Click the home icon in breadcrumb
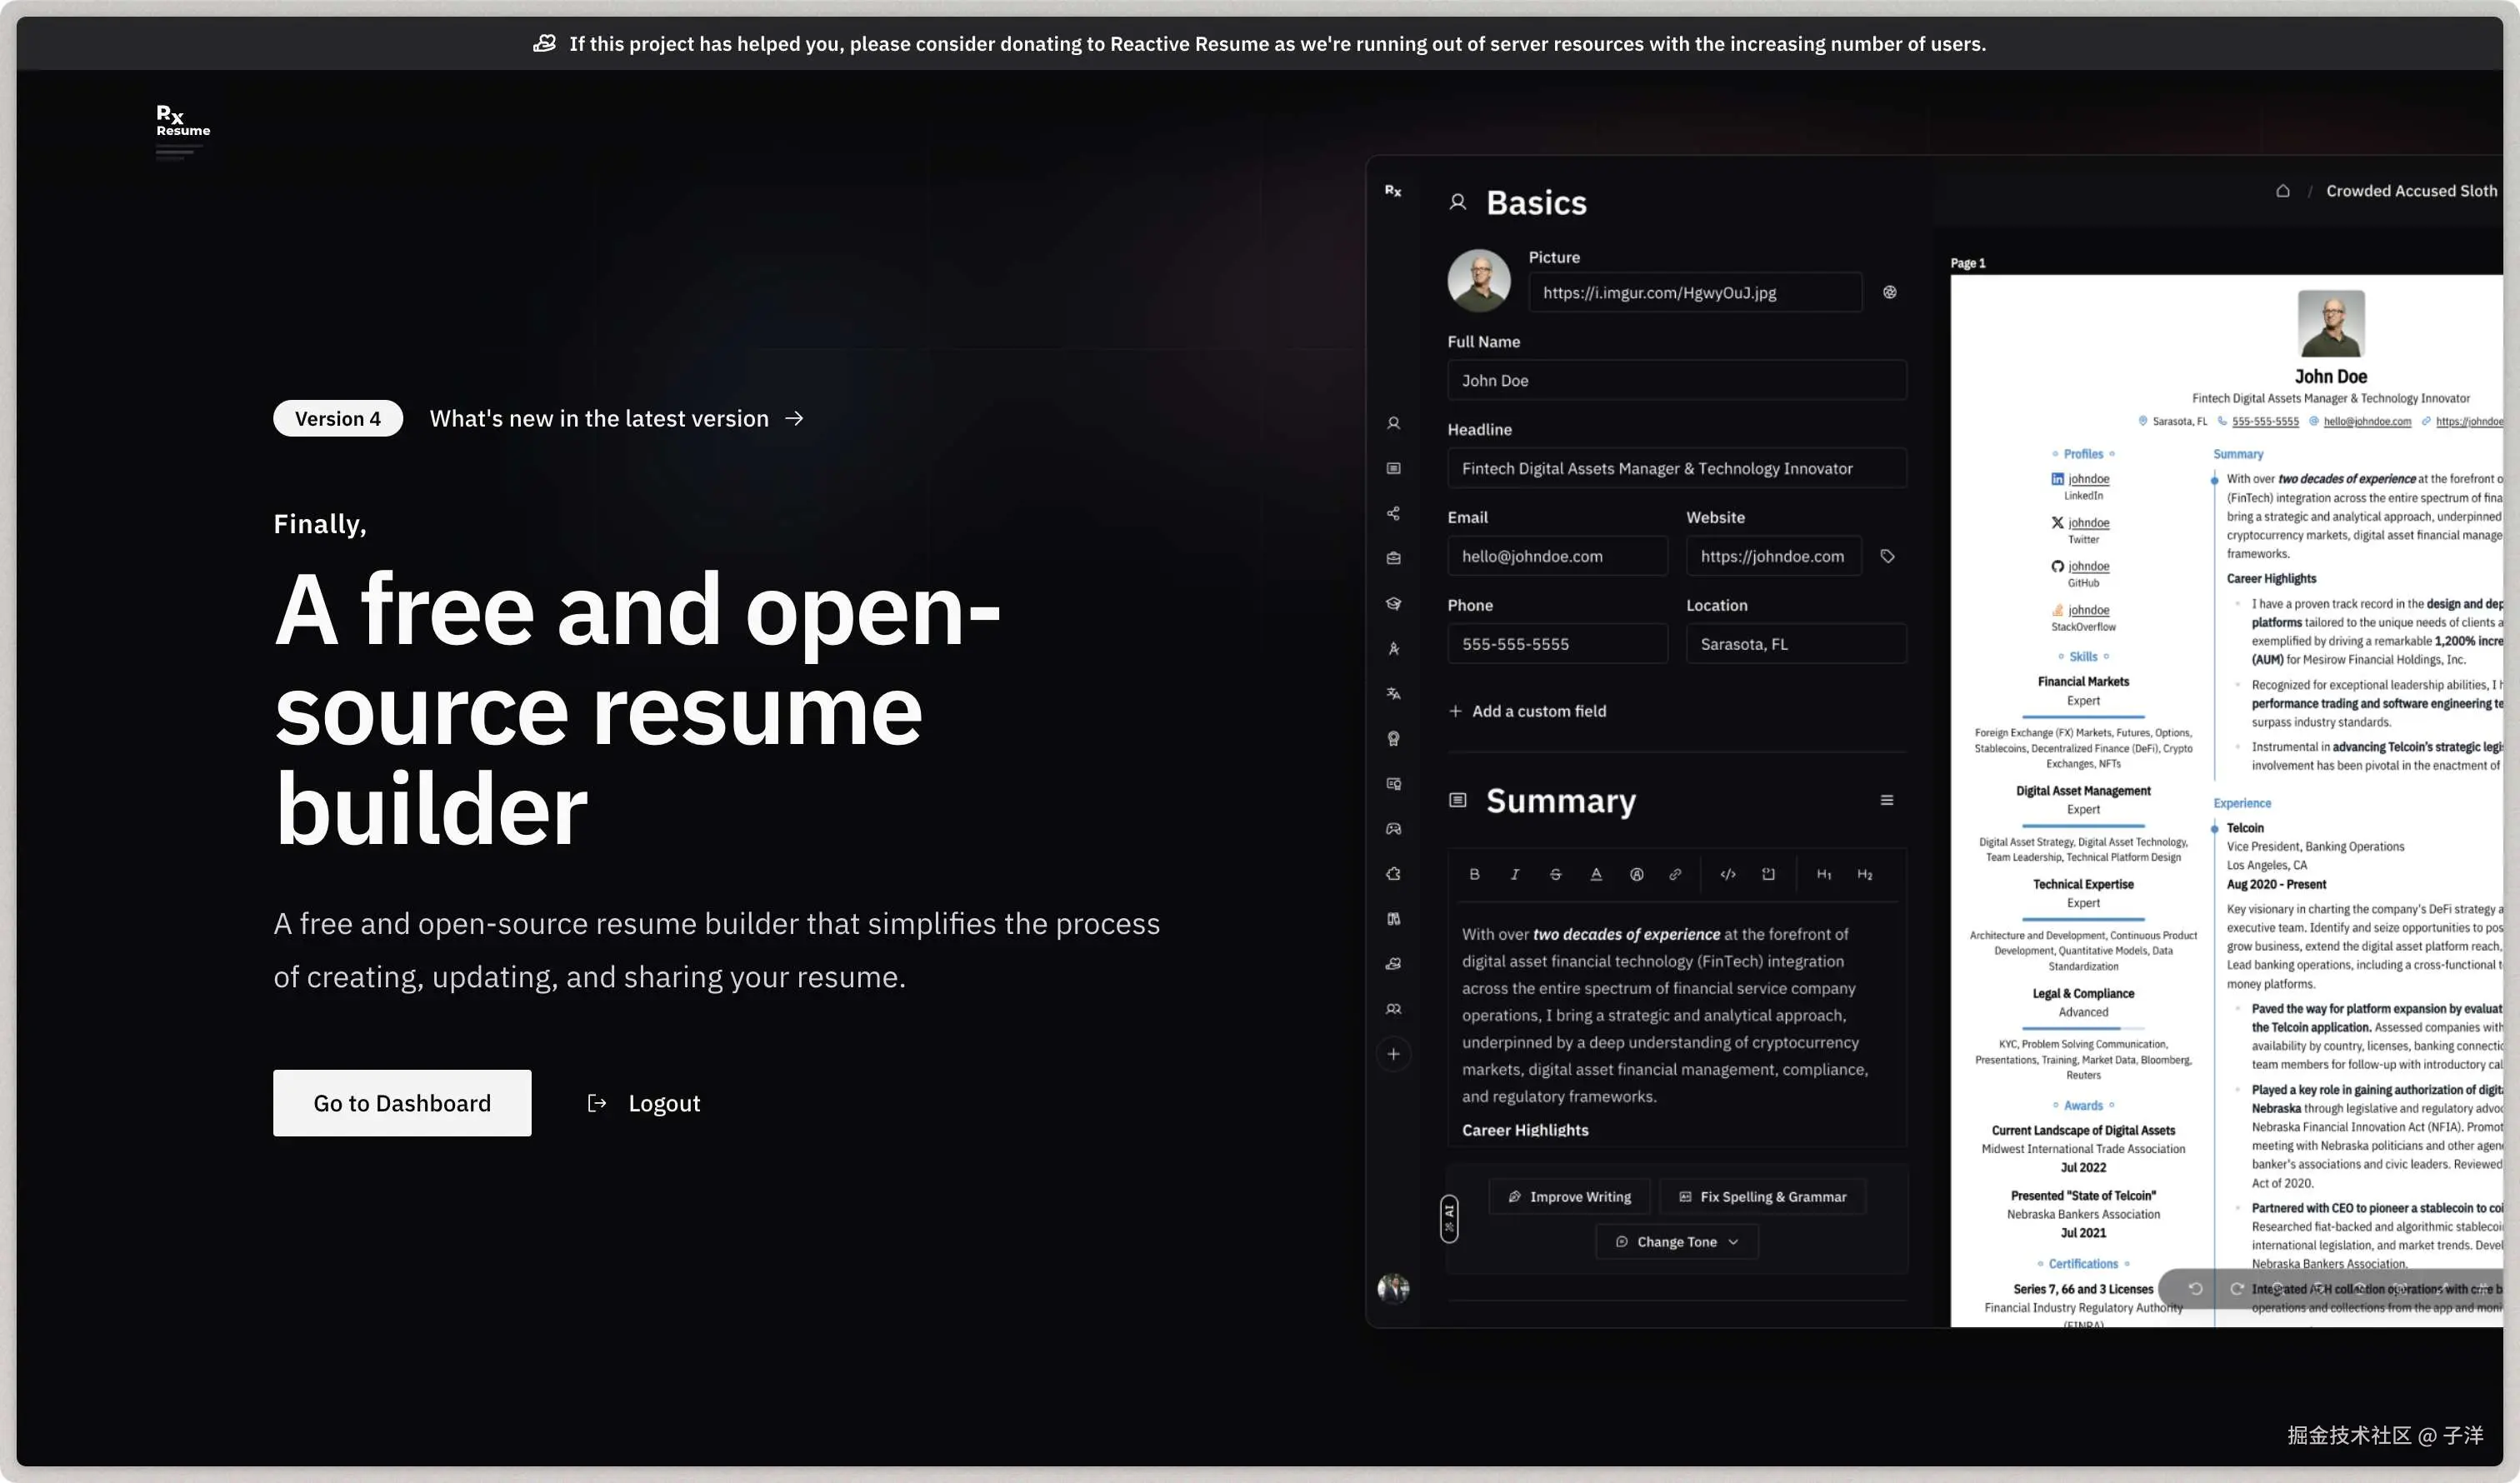 (2283, 191)
